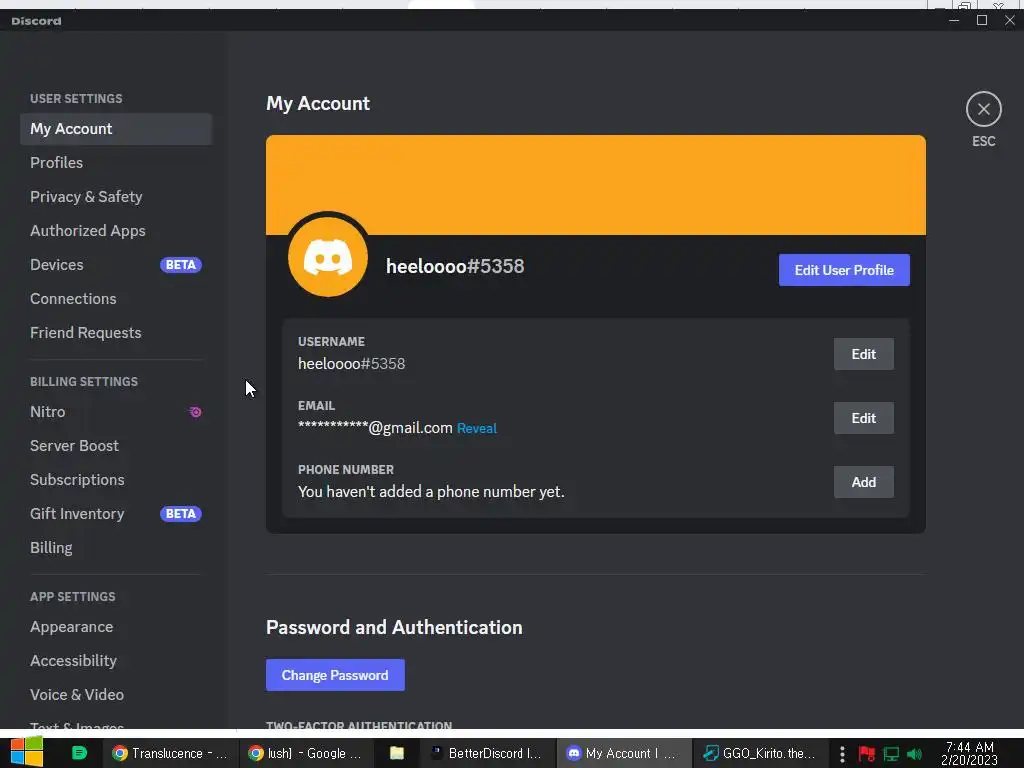Screen dimensions: 1024x768
Task: Click the APP SETTINGS section header
Action: point(72,597)
